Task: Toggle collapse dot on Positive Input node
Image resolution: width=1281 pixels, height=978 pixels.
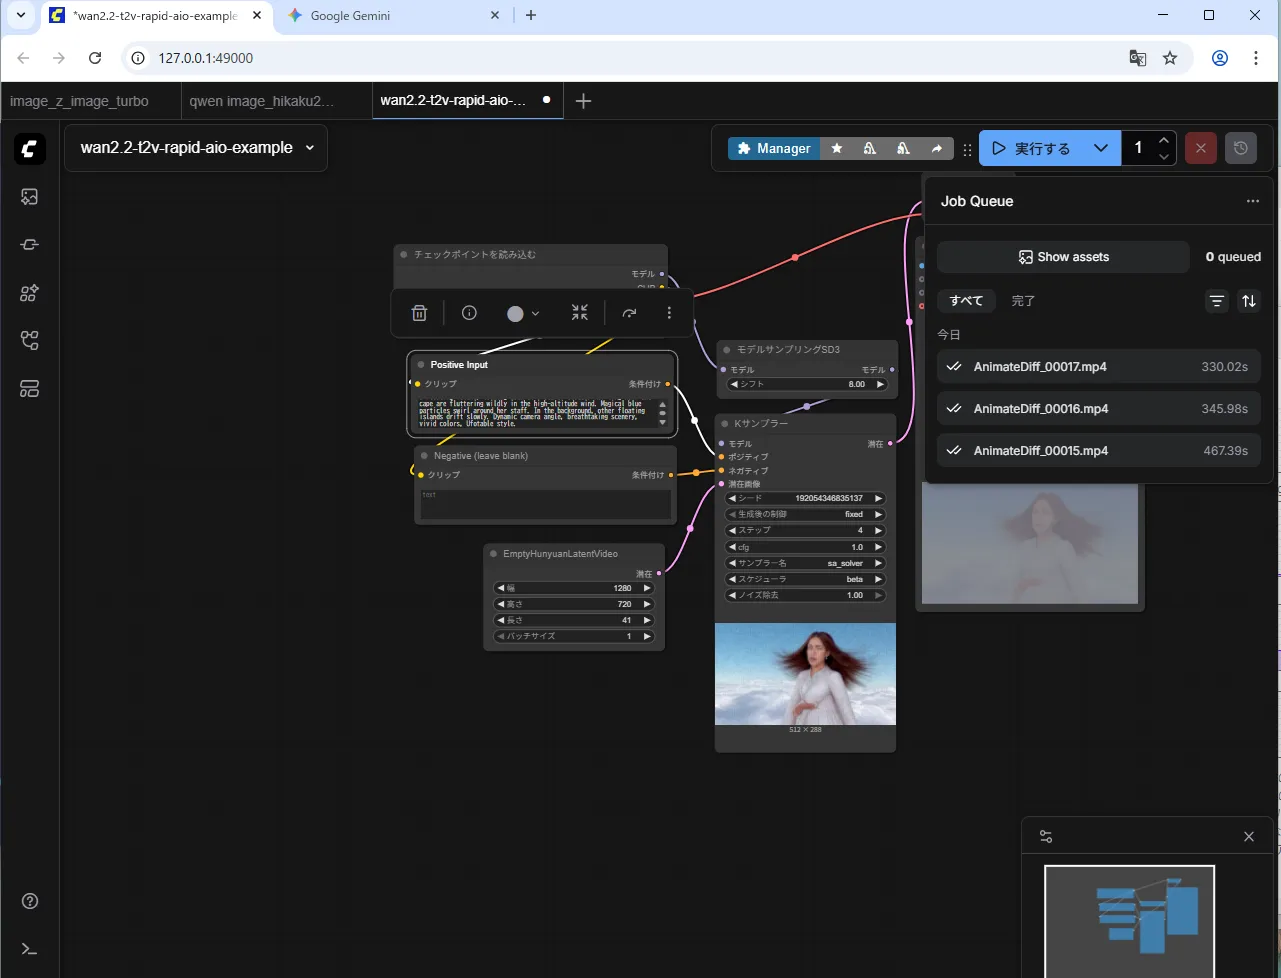Action: point(421,365)
